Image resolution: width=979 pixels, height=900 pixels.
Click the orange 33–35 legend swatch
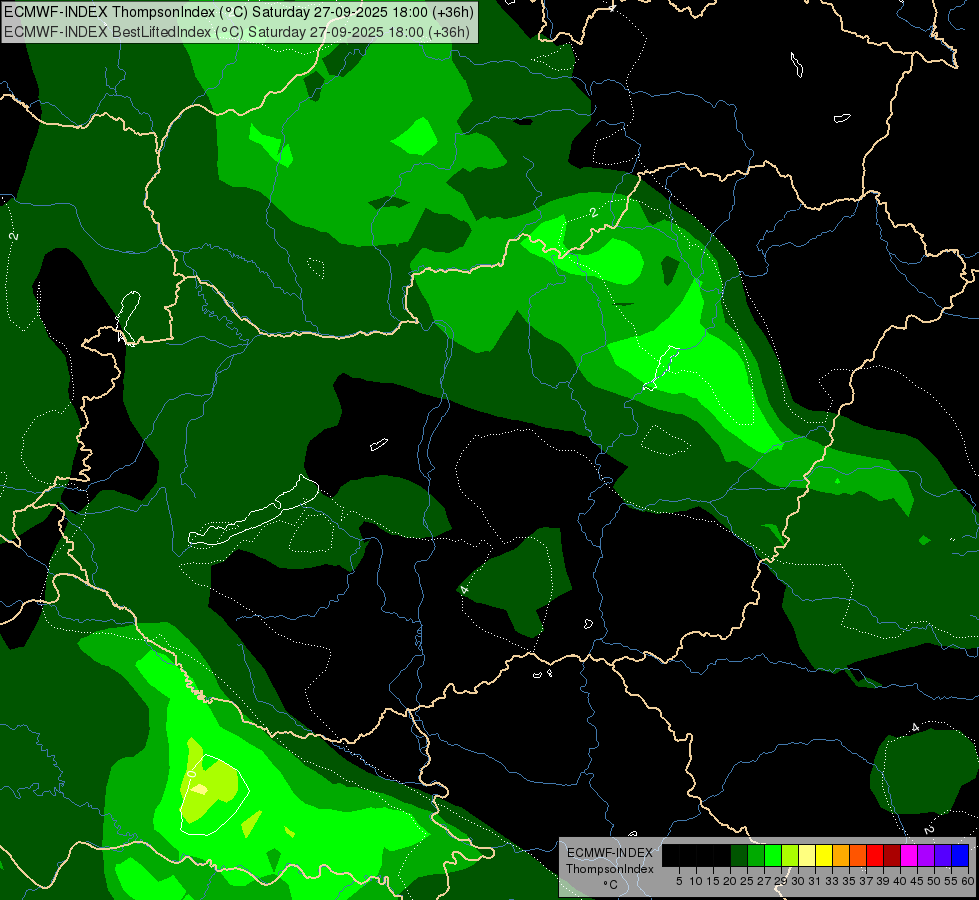pos(843,855)
